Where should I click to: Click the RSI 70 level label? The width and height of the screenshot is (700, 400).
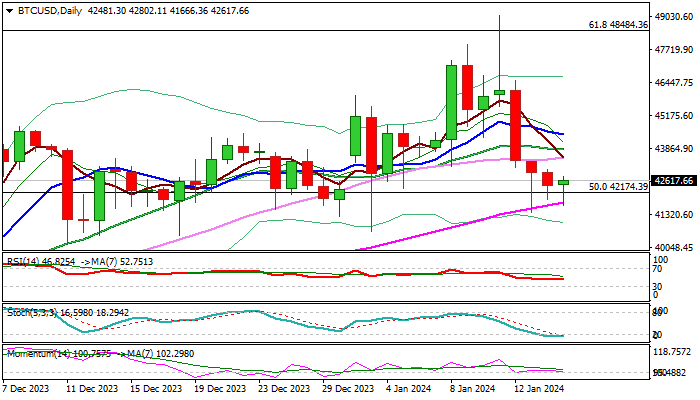[658, 269]
